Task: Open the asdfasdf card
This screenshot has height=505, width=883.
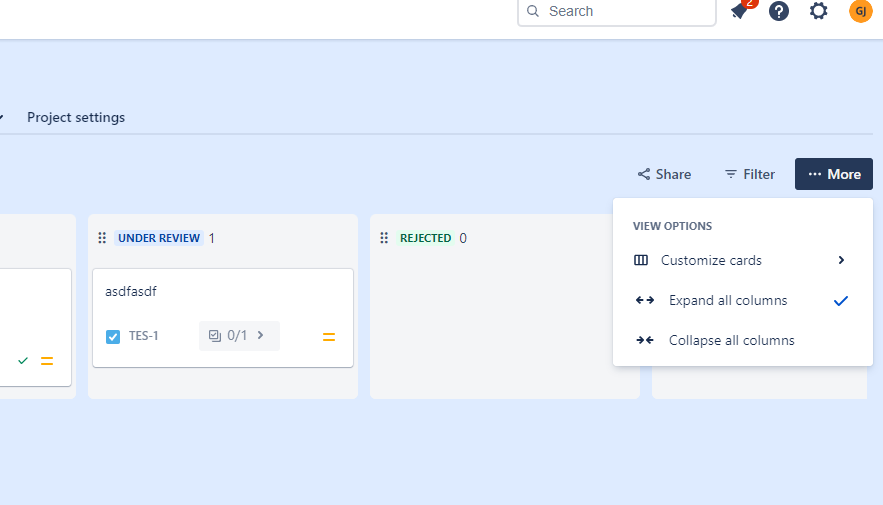Action: click(x=223, y=318)
